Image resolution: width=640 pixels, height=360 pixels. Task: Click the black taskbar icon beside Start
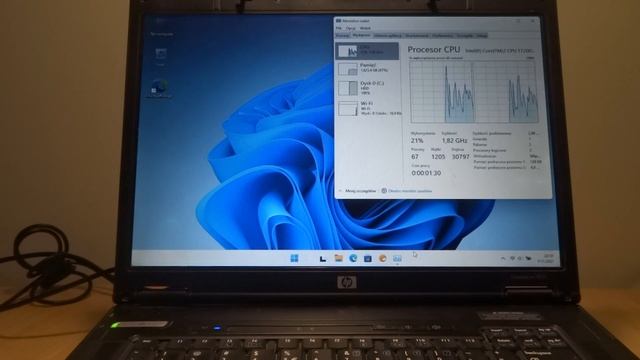(x=323, y=258)
